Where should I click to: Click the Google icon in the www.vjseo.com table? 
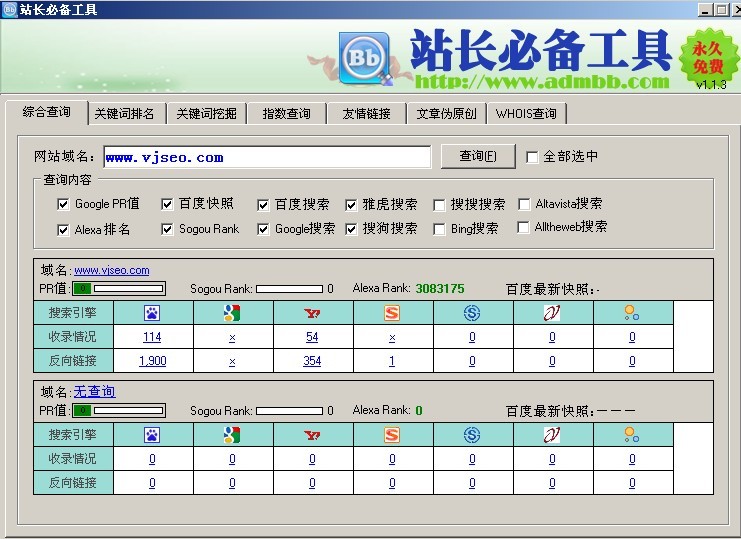[232, 313]
